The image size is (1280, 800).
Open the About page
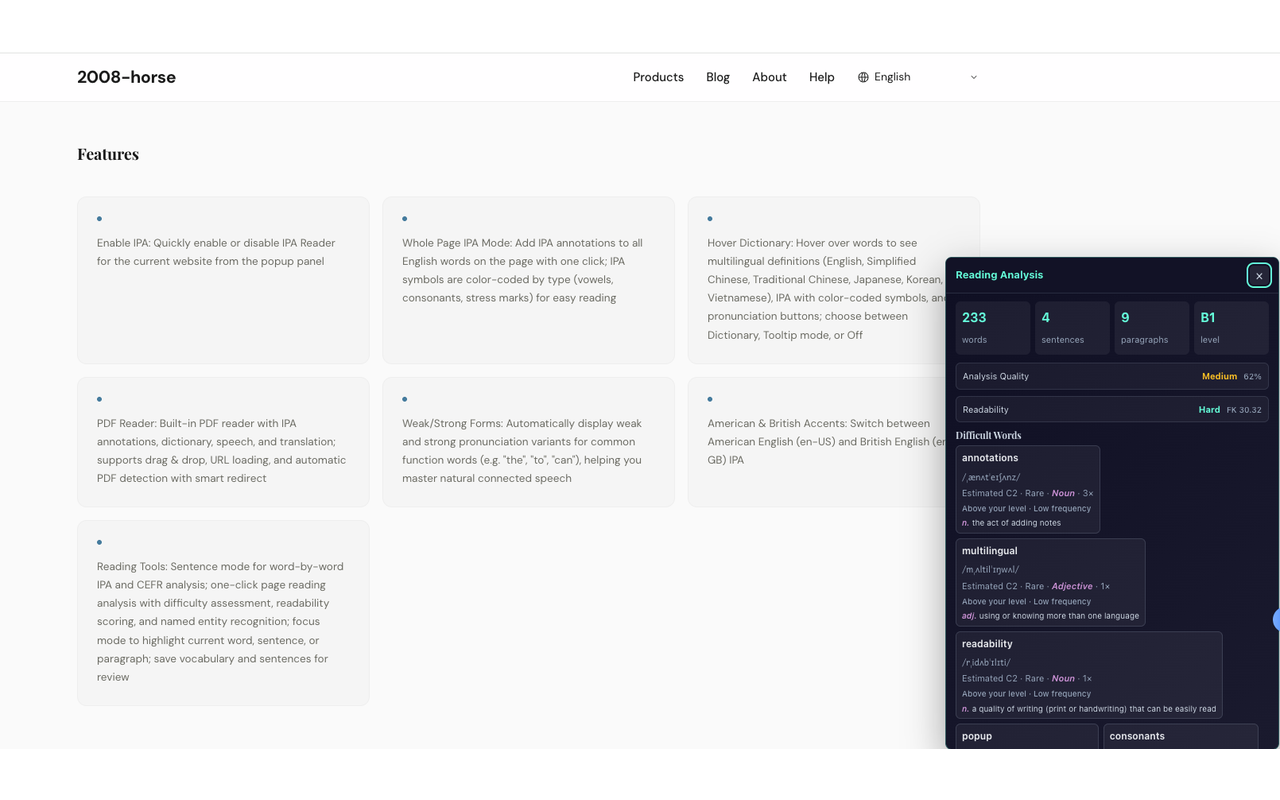769,77
